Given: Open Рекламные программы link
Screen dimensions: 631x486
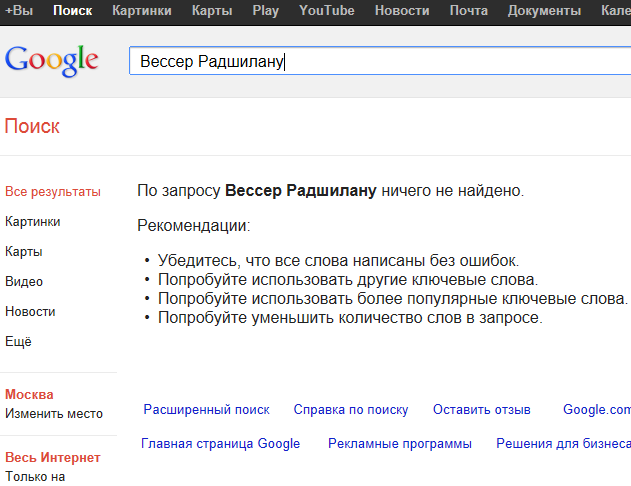Looking at the screenshot, I should tap(400, 443).
